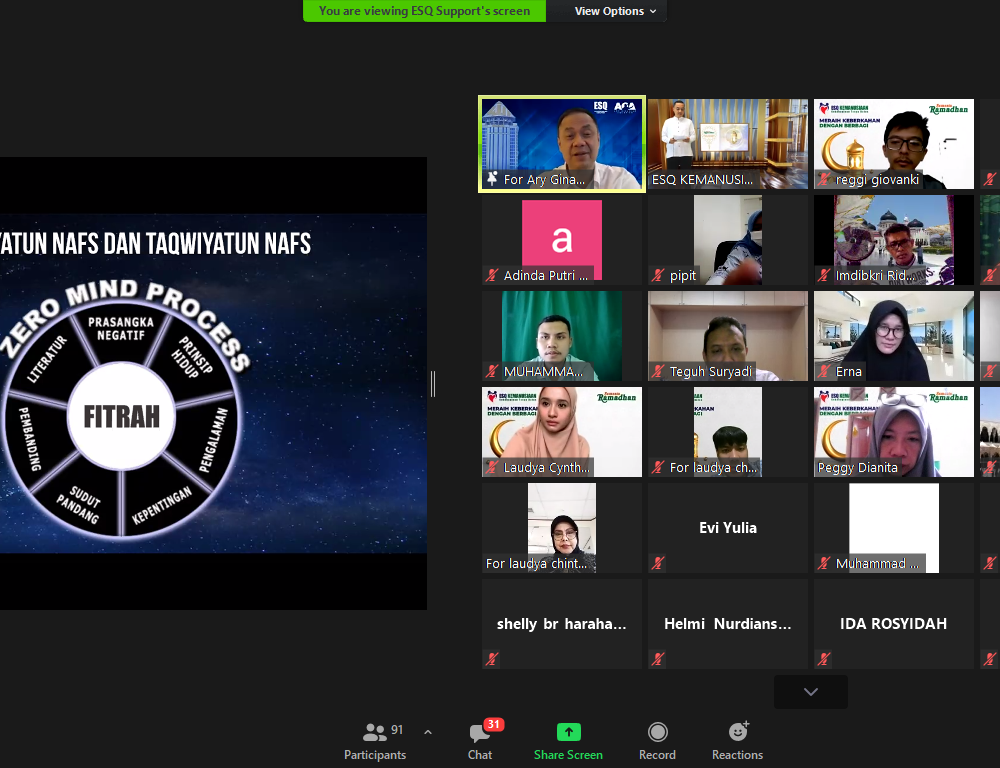This screenshot has width=1000, height=768.
Task: Click the pin icon on Ary Ginanjar's video
Action: 492,179
